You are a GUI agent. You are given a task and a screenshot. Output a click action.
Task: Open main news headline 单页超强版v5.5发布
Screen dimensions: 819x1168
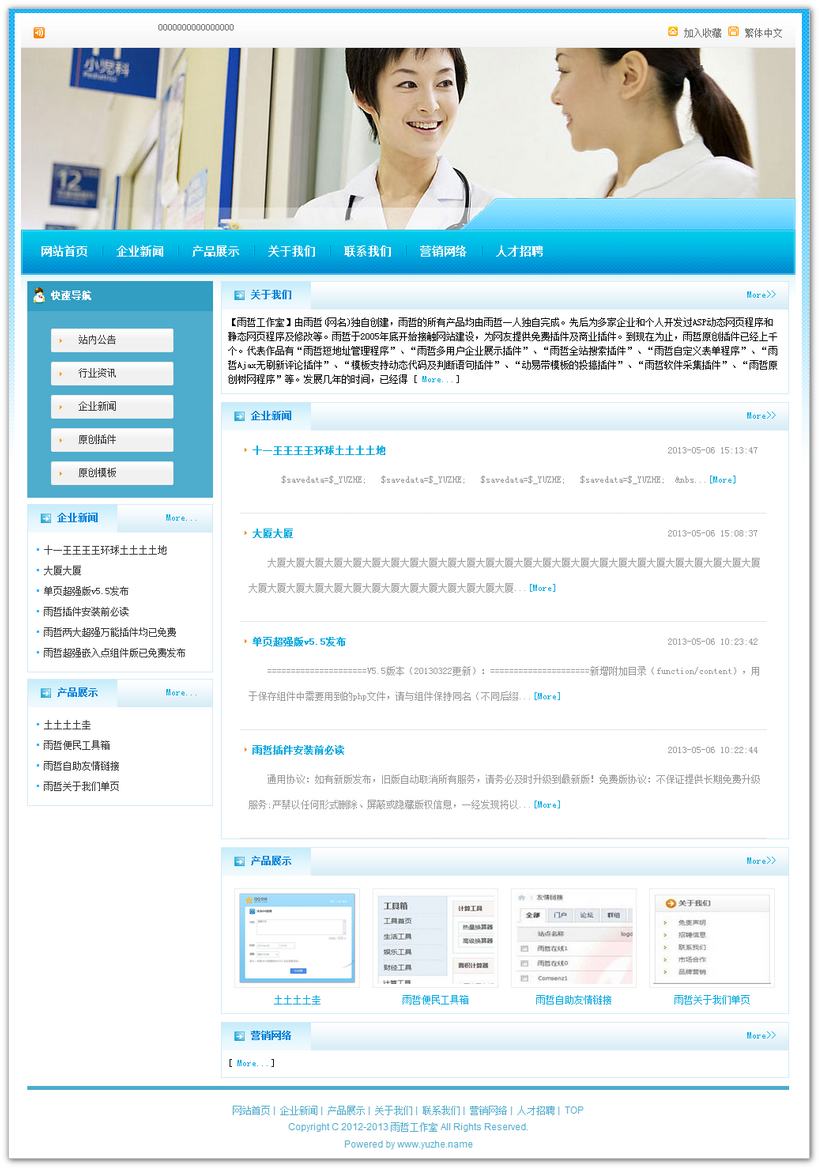(x=298, y=642)
